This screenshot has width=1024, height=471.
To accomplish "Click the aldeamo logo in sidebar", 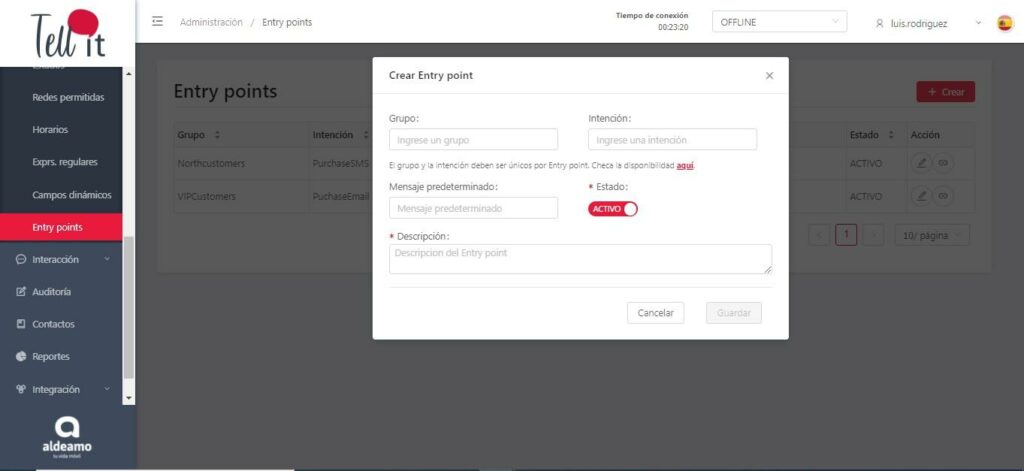I will pos(67,436).
